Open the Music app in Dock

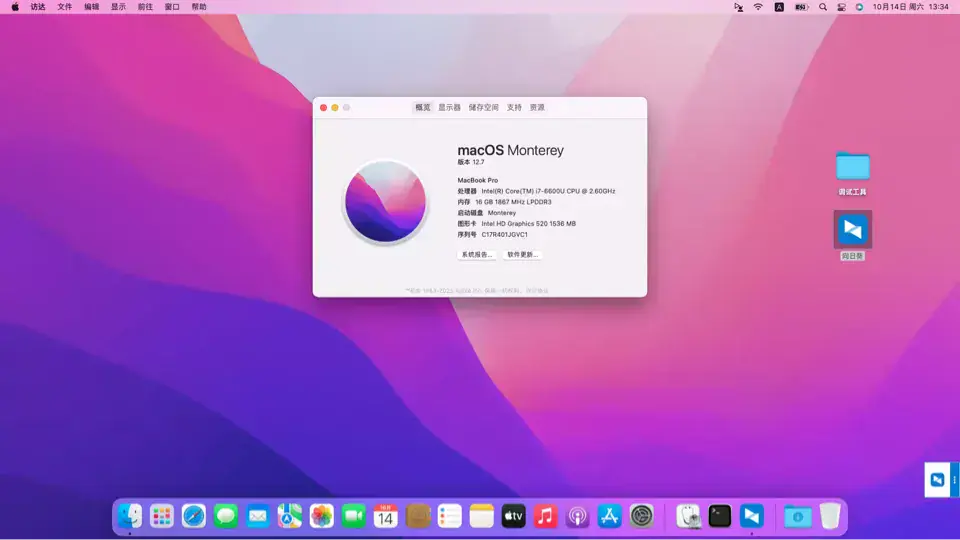[545, 516]
